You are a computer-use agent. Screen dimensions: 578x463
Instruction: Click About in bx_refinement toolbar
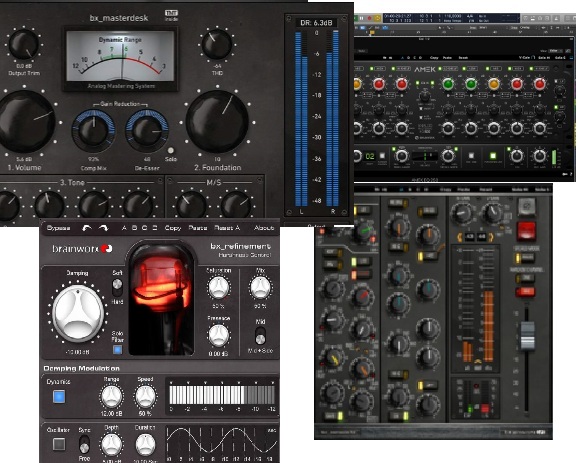pos(264,228)
